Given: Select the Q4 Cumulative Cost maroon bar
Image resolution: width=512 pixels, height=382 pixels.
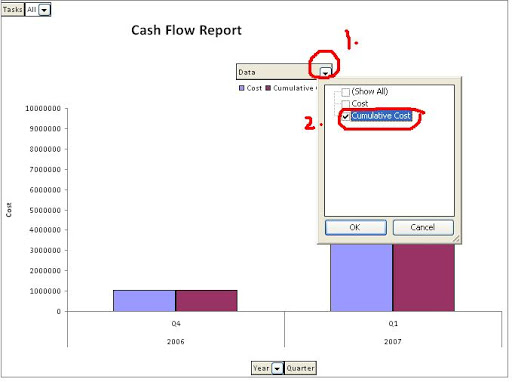Looking at the screenshot, I should (x=207, y=301).
